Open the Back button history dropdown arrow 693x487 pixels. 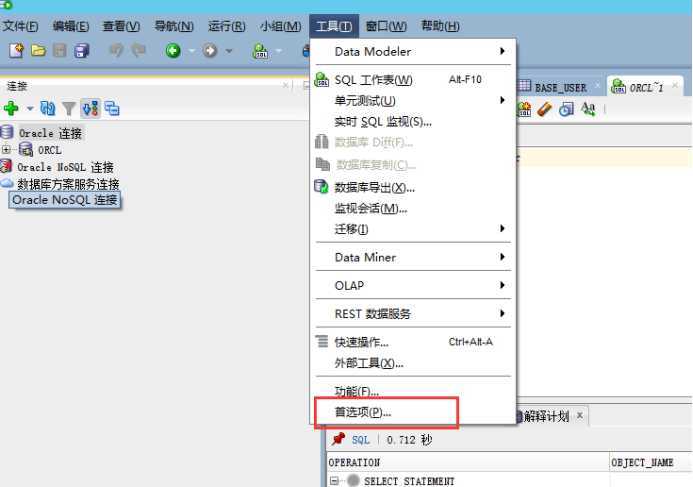pyautogui.click(x=191, y=51)
